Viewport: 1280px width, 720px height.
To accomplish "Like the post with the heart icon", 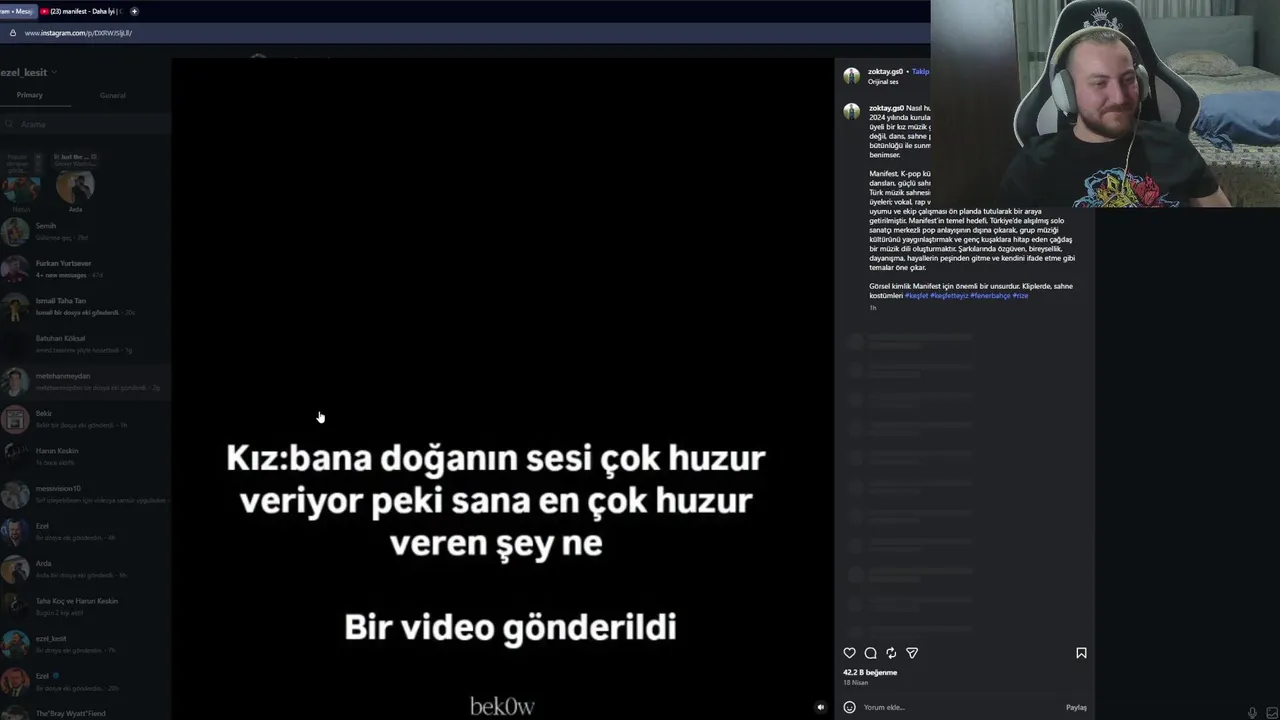I will [x=850, y=653].
